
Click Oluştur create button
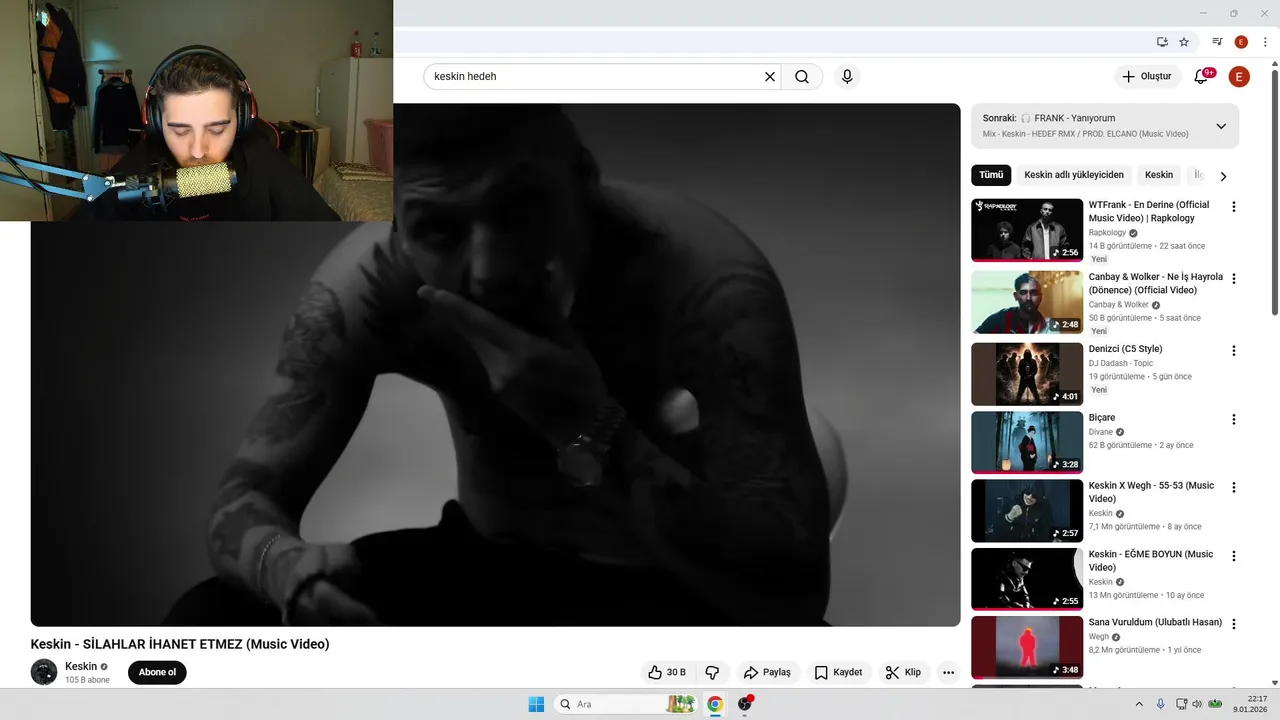1146,76
